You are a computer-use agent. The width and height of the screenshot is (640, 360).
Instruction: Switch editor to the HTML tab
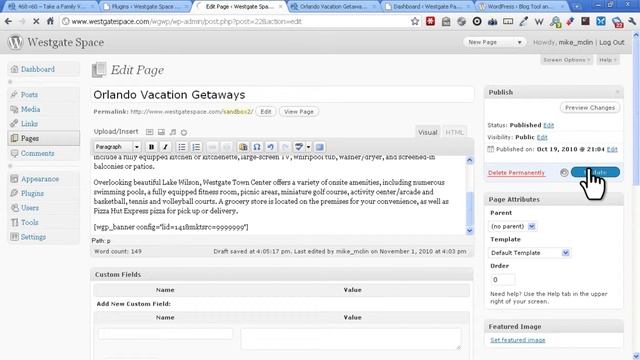pyautogui.click(x=454, y=132)
